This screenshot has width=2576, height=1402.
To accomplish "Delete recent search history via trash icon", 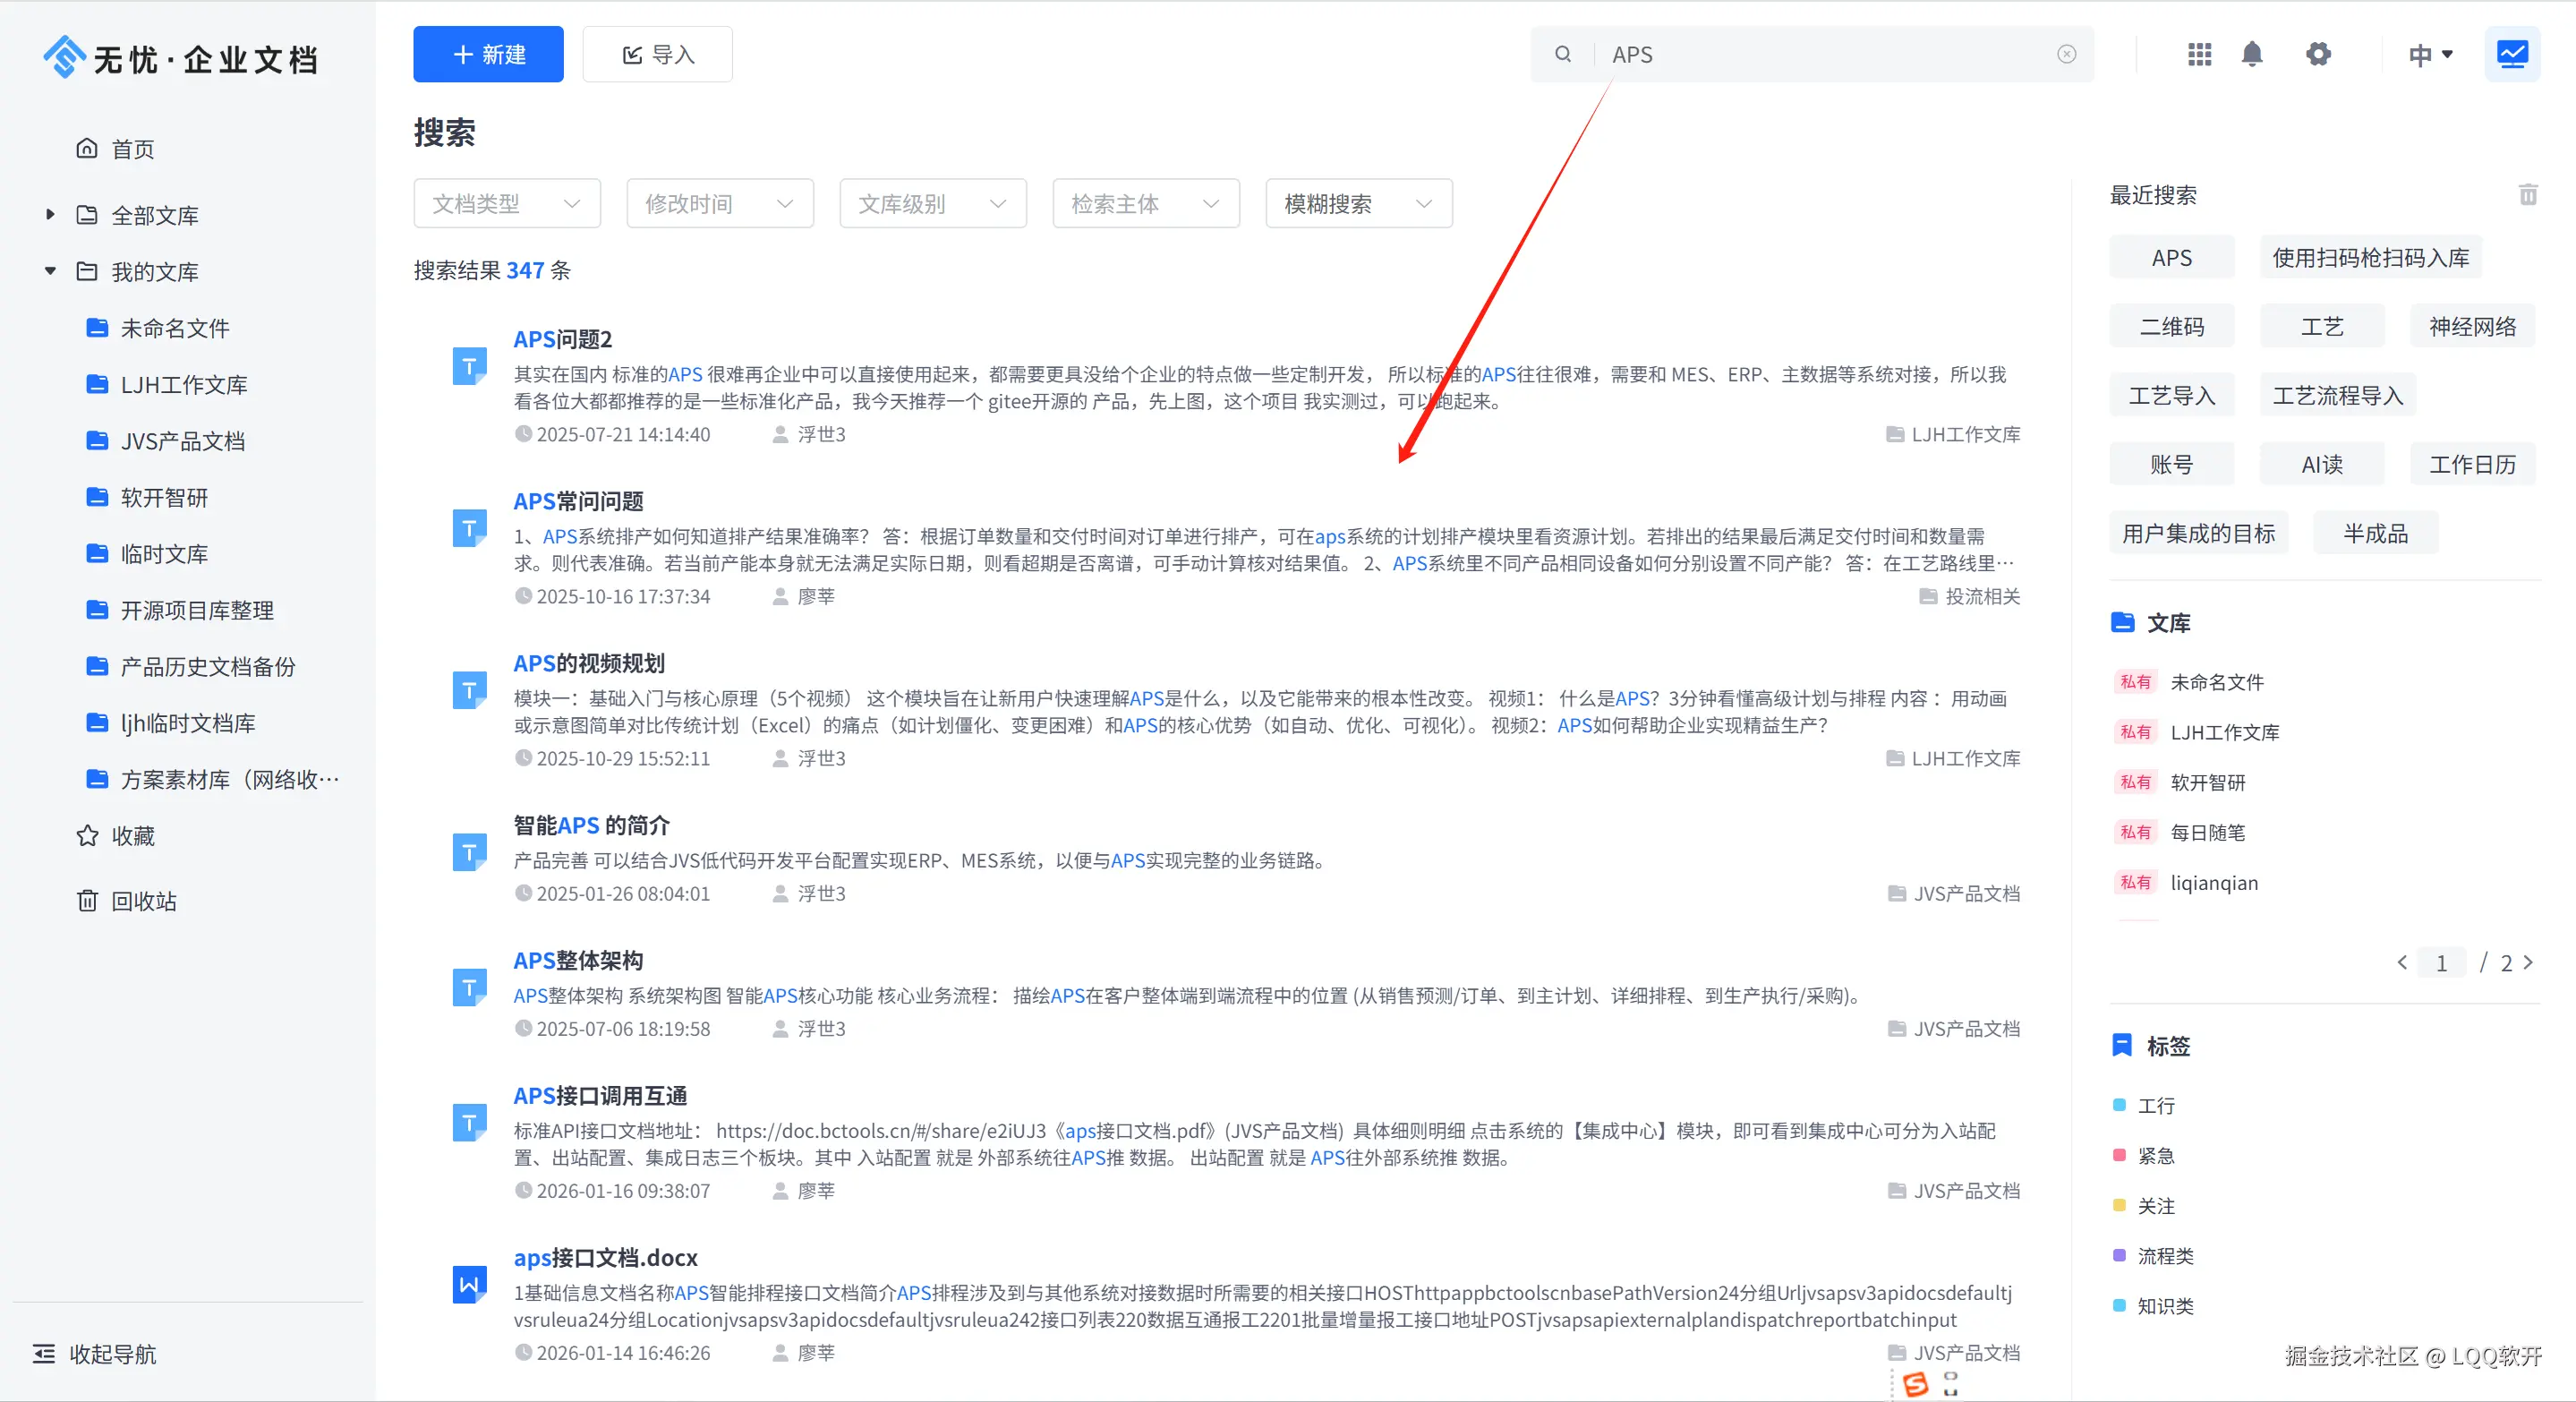I will (x=2527, y=195).
